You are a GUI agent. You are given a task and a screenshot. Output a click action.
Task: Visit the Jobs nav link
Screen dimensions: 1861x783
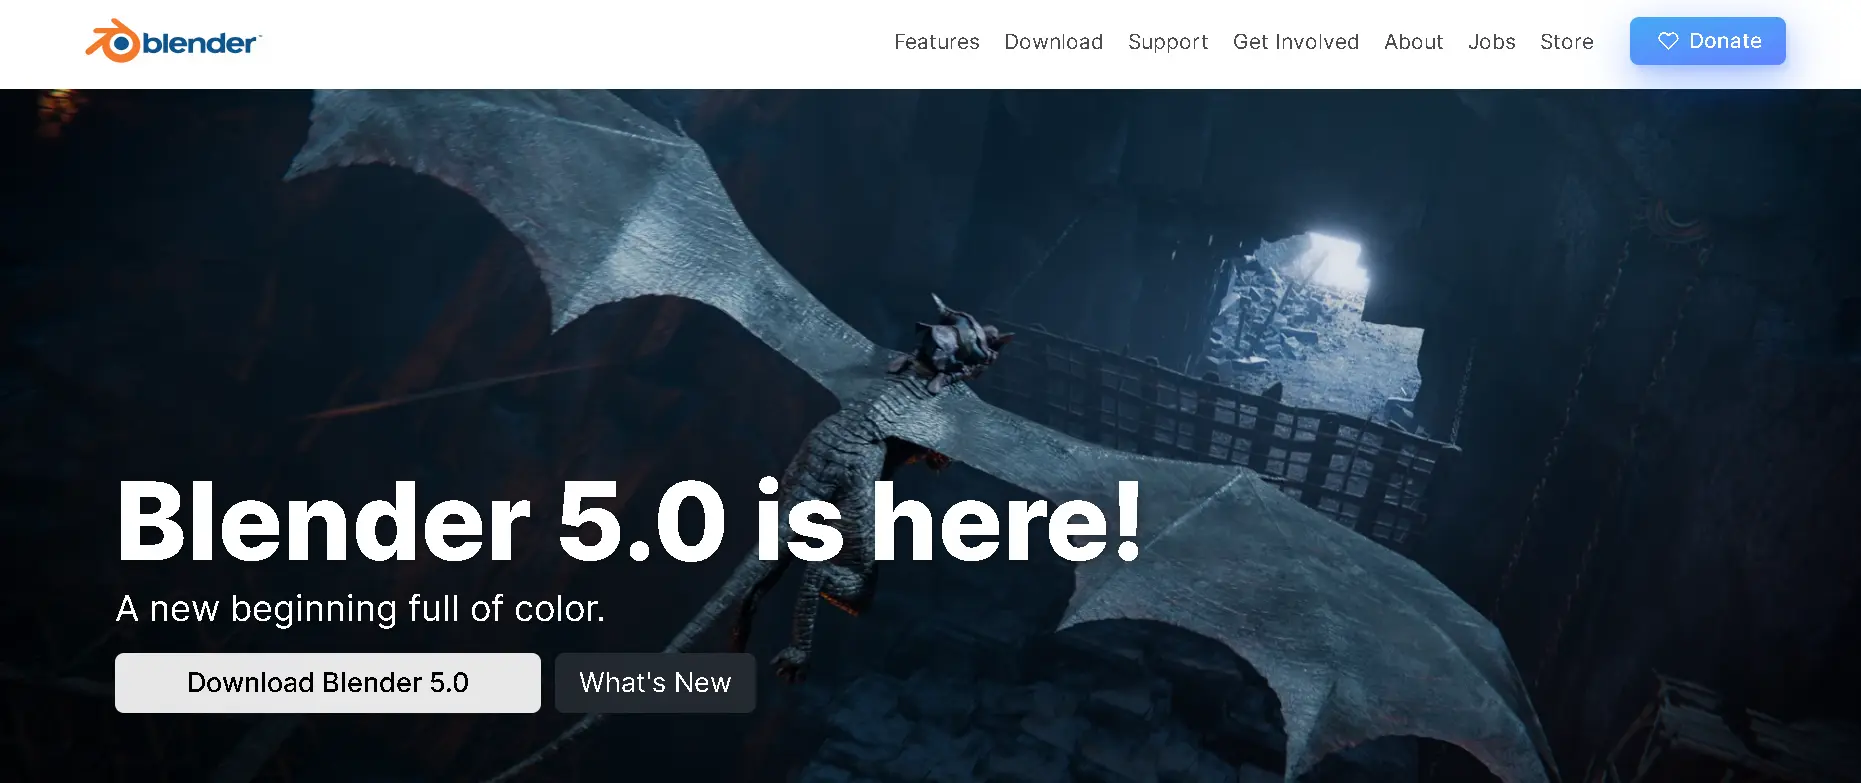[x=1491, y=42]
